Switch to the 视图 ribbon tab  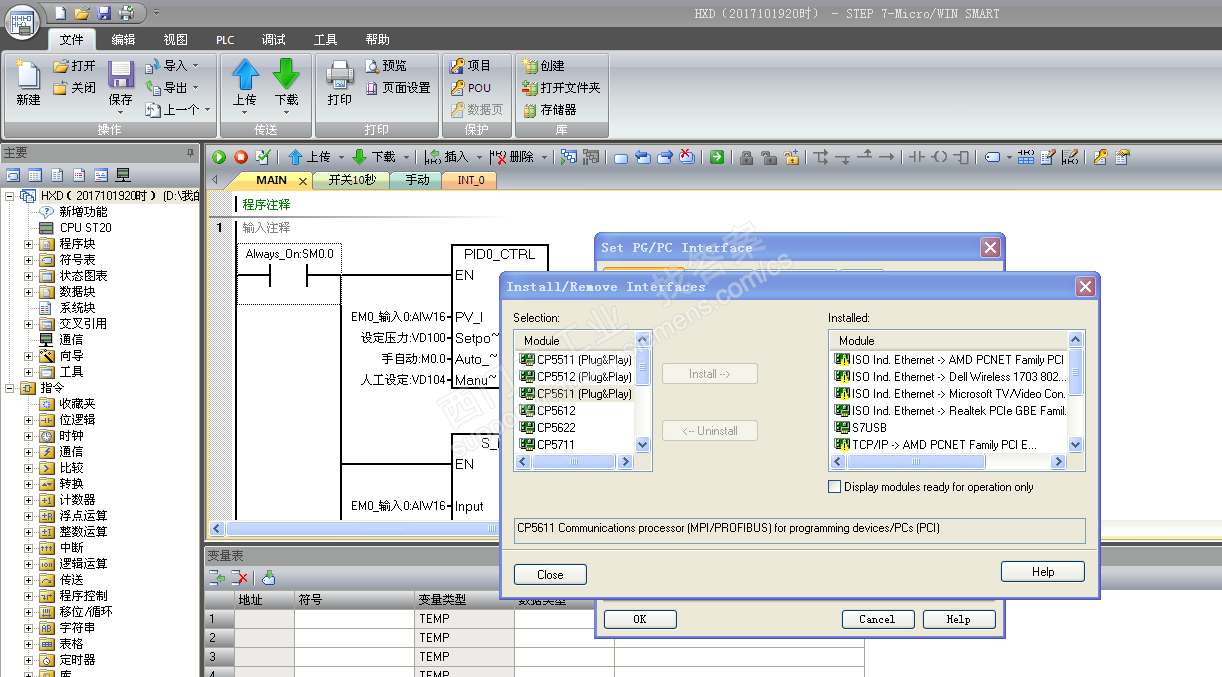(175, 40)
